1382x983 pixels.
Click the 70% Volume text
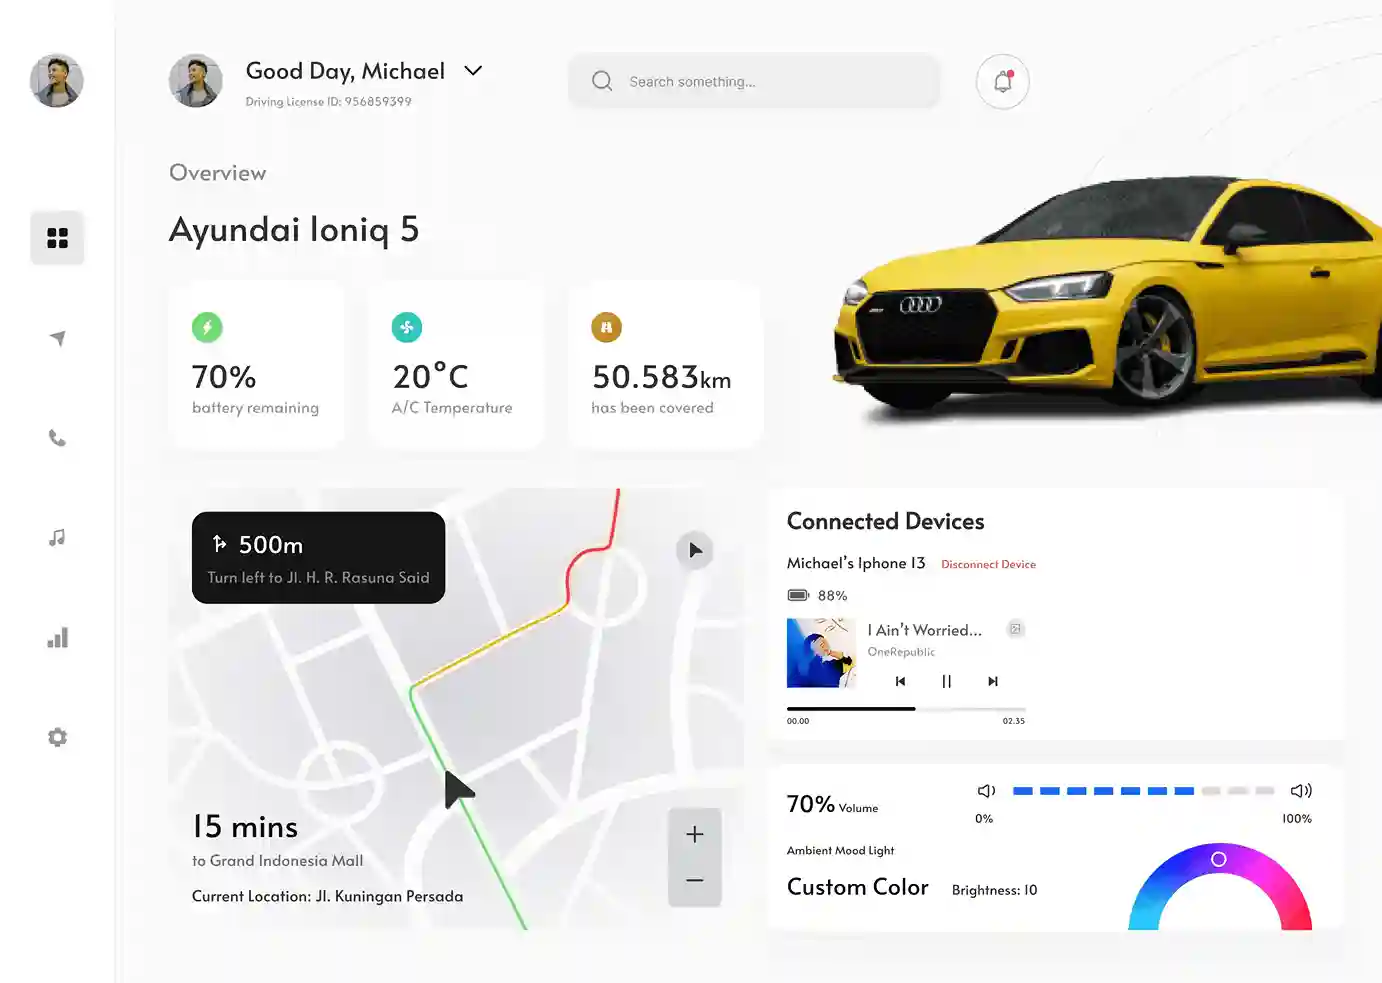pos(832,805)
